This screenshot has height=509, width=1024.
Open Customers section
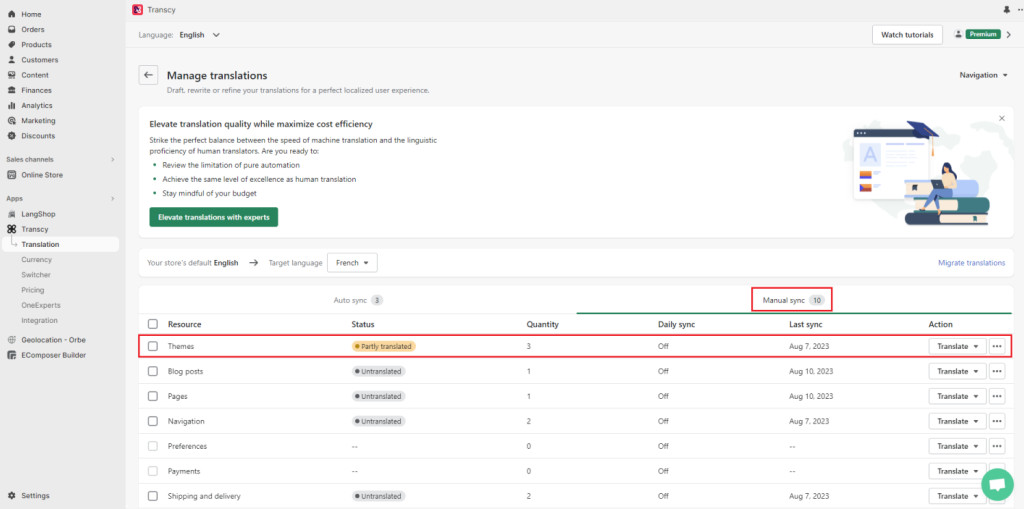click(39, 59)
